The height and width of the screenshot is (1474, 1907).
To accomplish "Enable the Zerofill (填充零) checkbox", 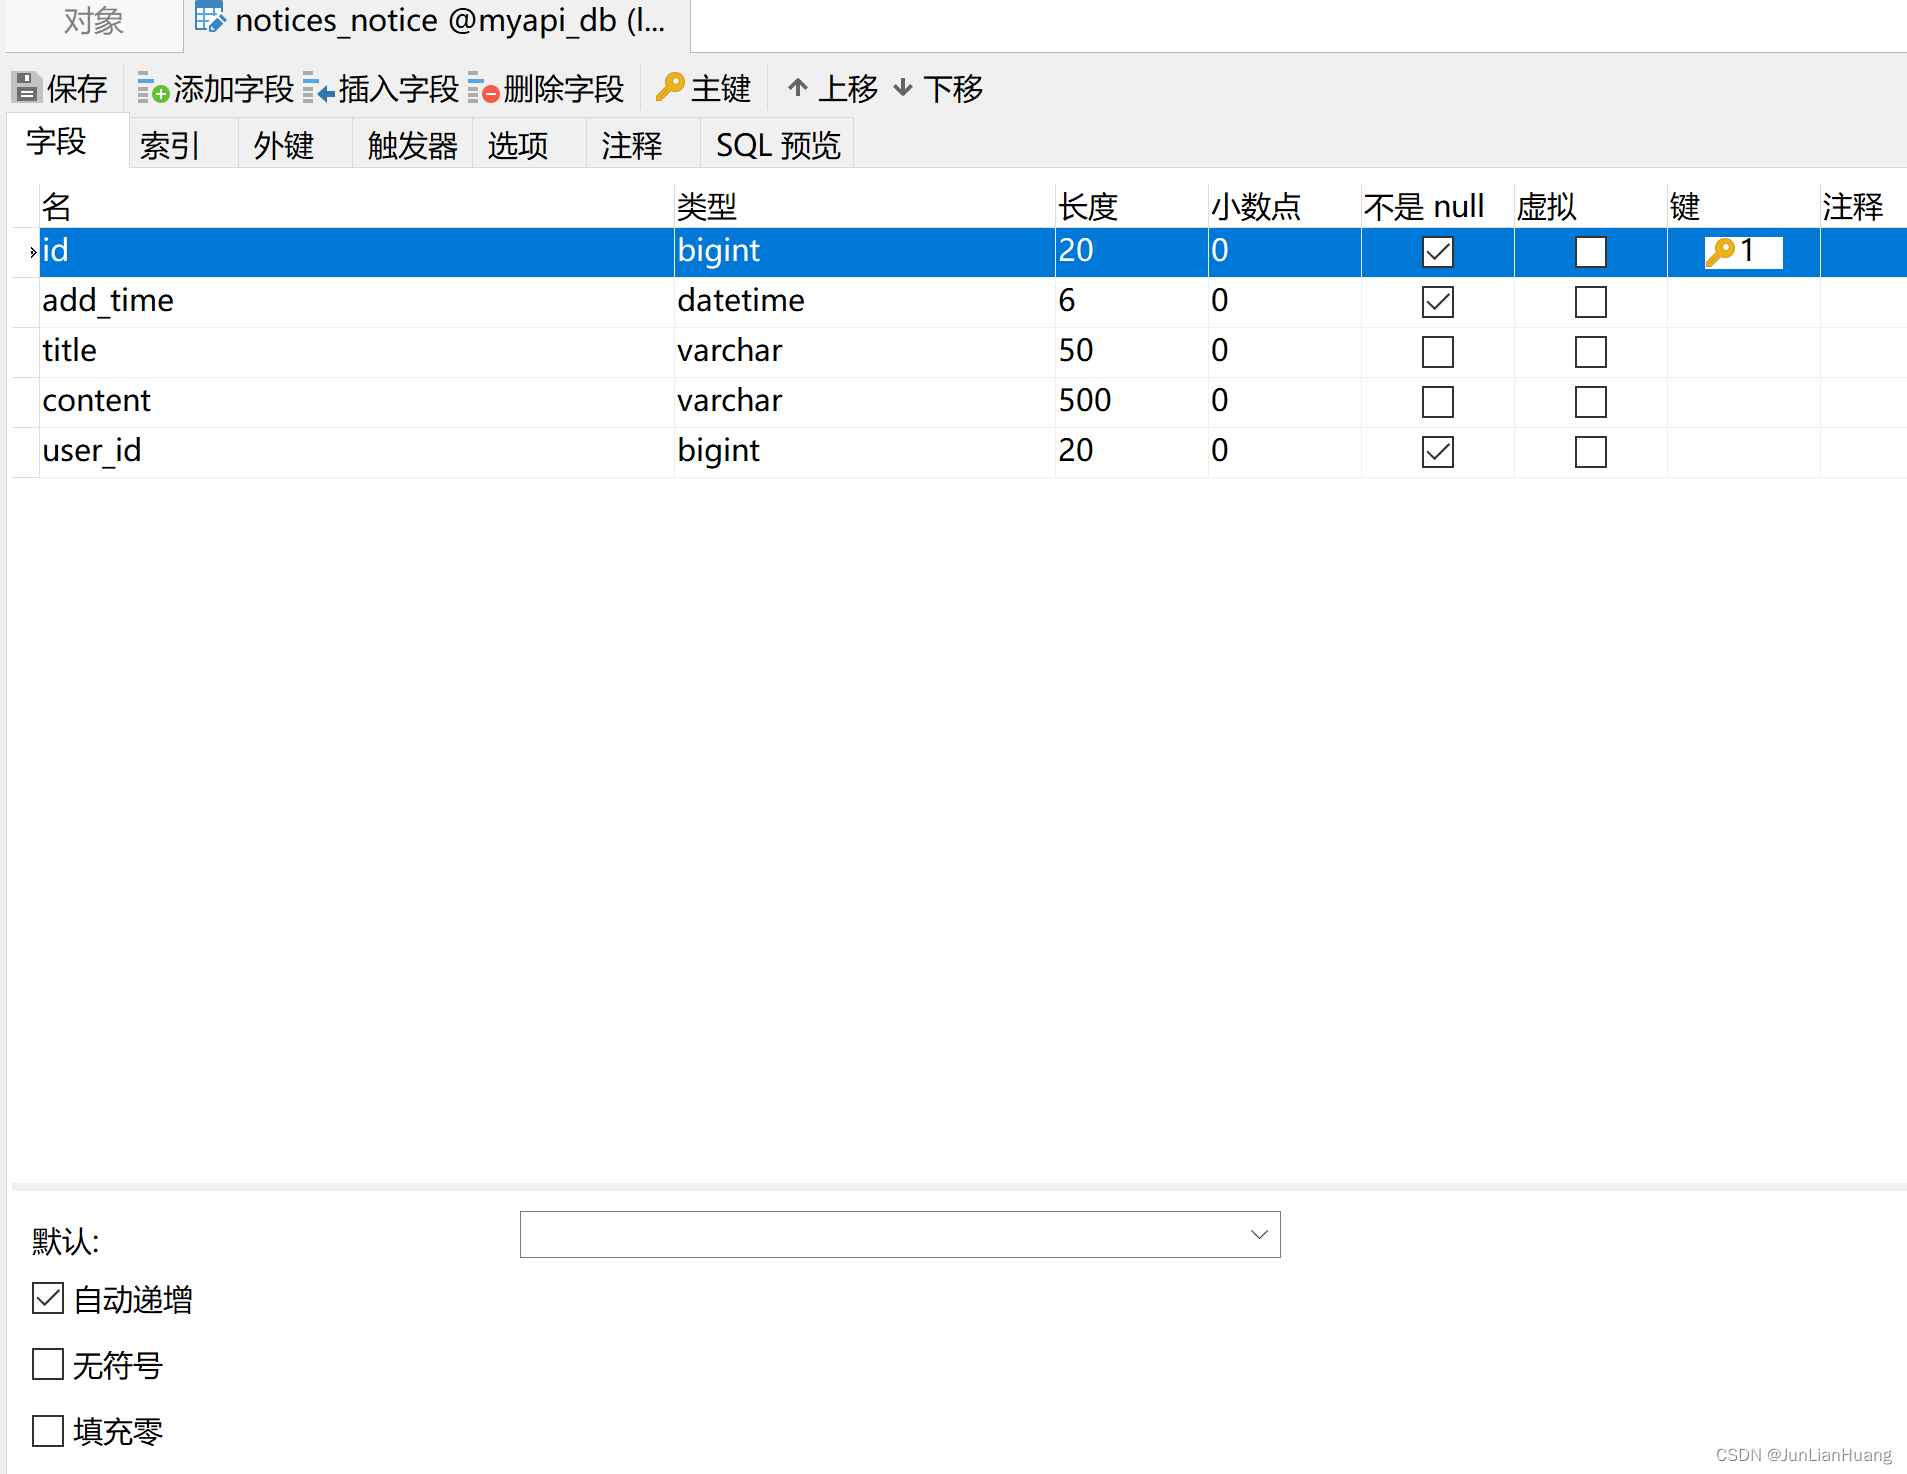I will pyautogui.click(x=48, y=1431).
